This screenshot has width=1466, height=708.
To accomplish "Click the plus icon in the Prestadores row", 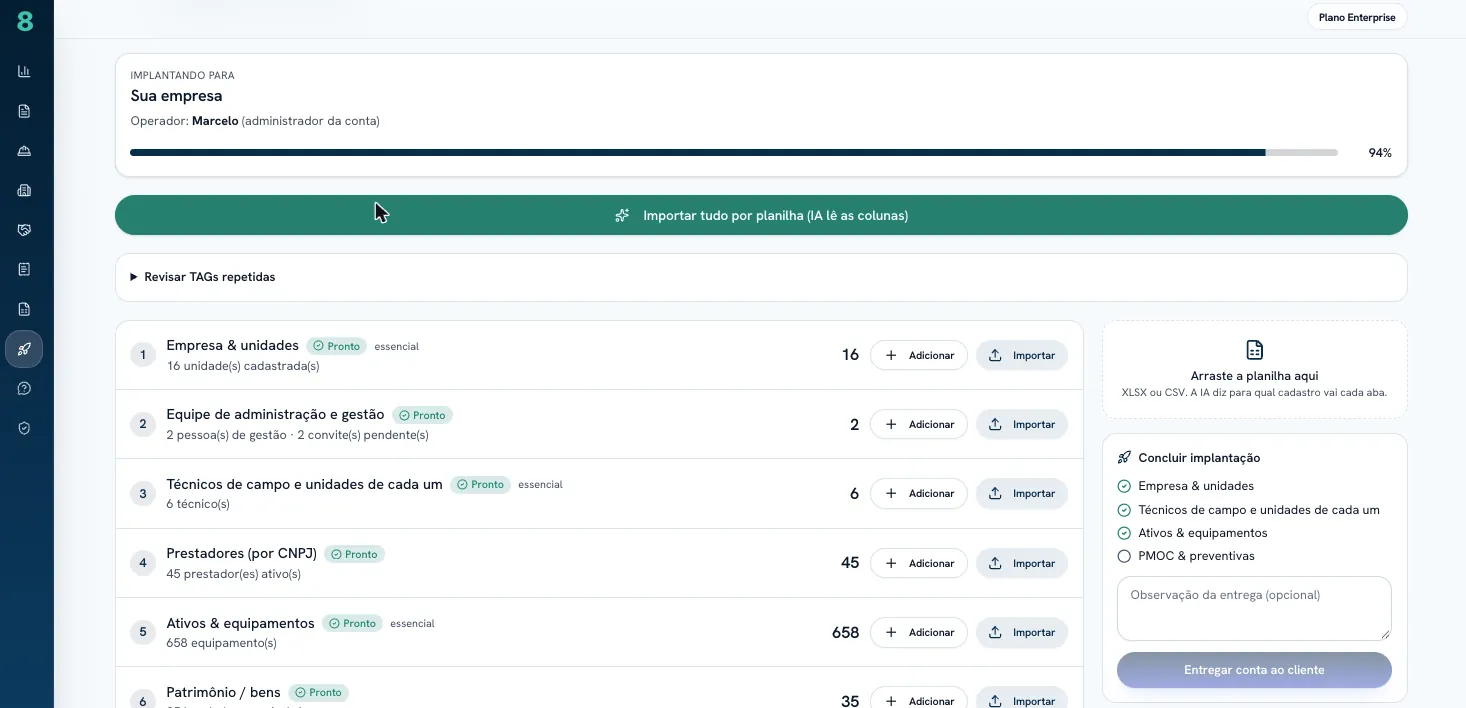I will pyautogui.click(x=891, y=563).
